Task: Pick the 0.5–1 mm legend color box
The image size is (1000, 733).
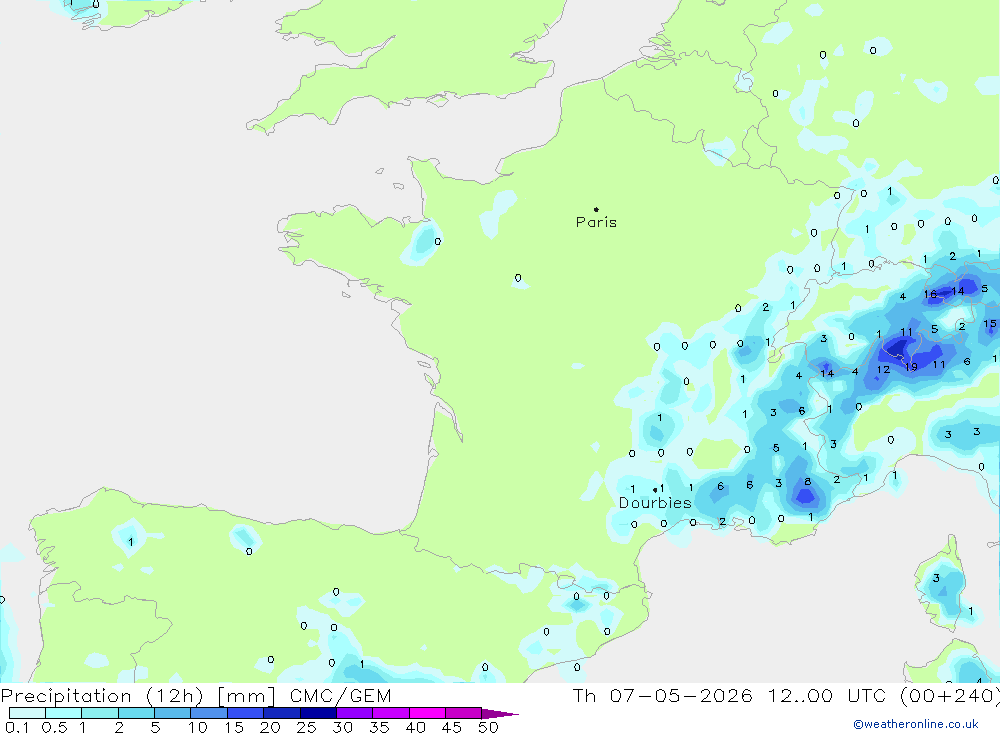Action: (64, 713)
